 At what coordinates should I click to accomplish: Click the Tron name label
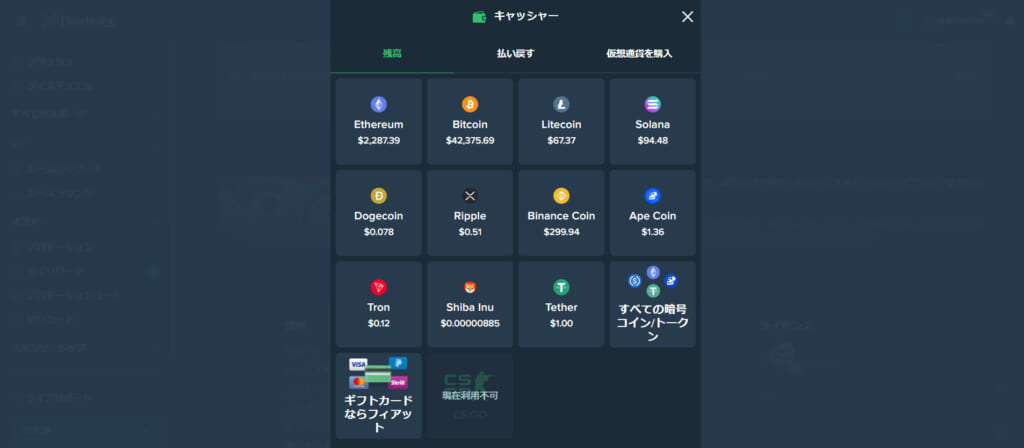[x=379, y=307]
